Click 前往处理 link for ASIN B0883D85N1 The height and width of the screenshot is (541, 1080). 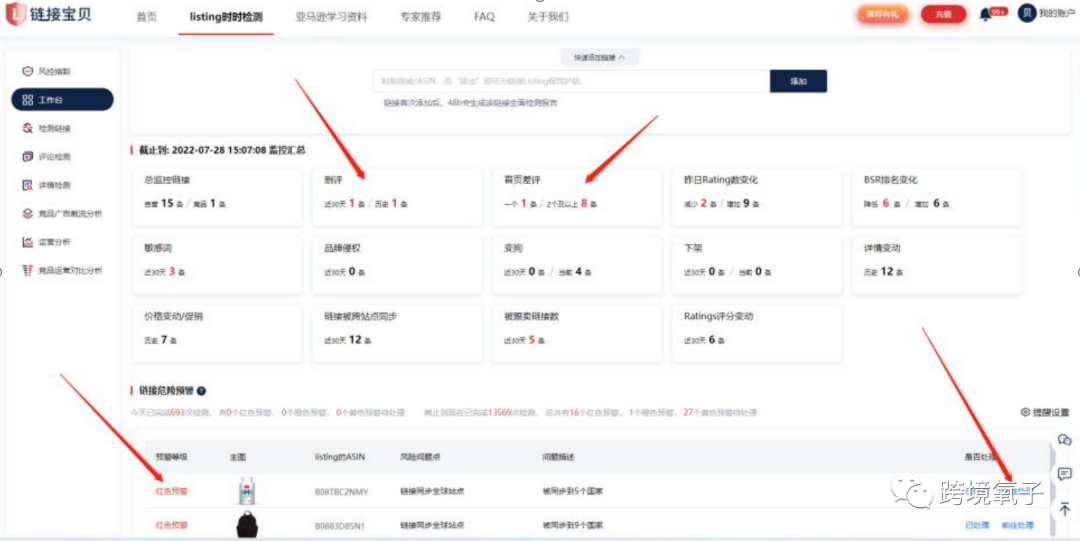(x=1017, y=525)
